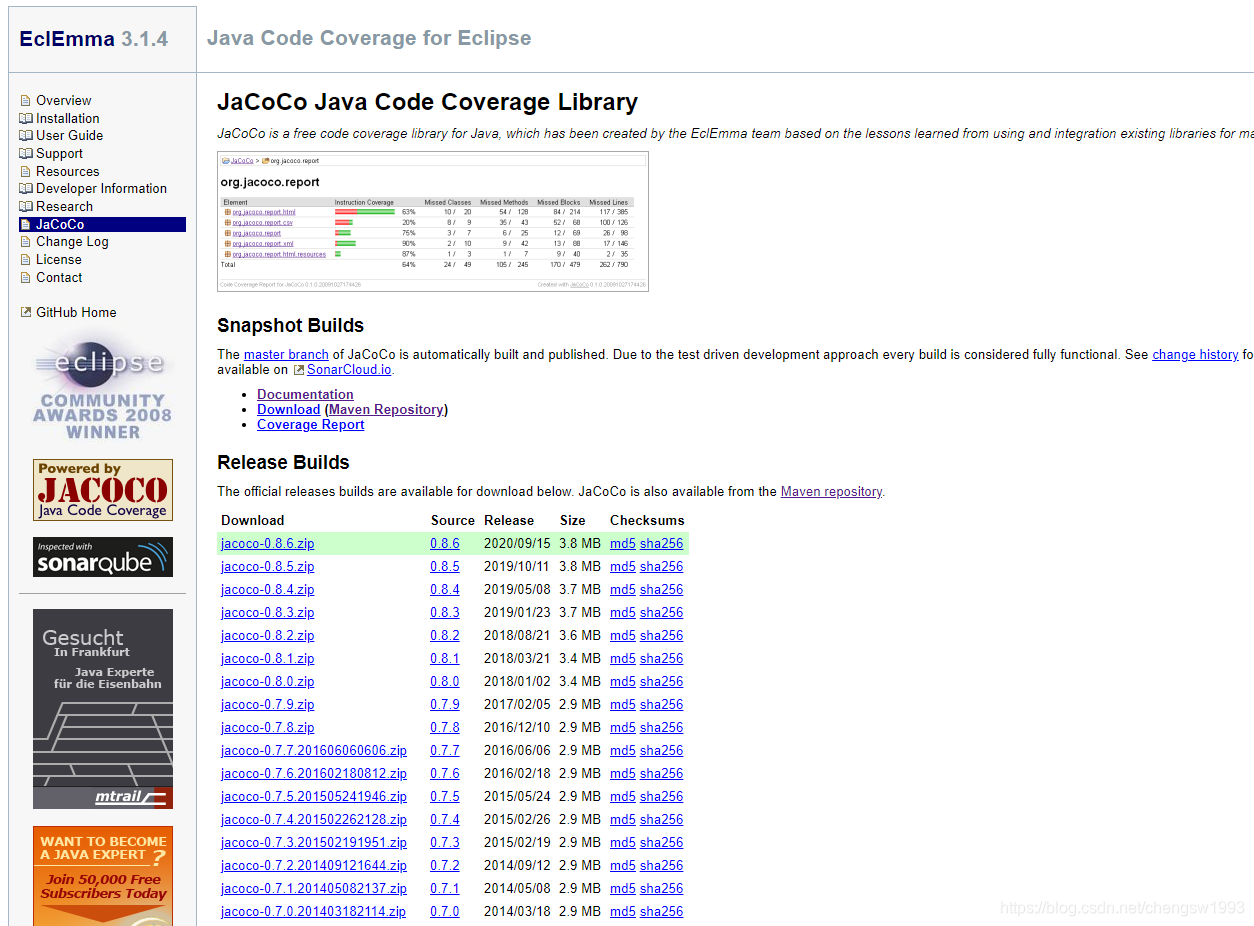Download jacoco-0.8.4.zip
The image size is (1254, 926).
(267, 589)
